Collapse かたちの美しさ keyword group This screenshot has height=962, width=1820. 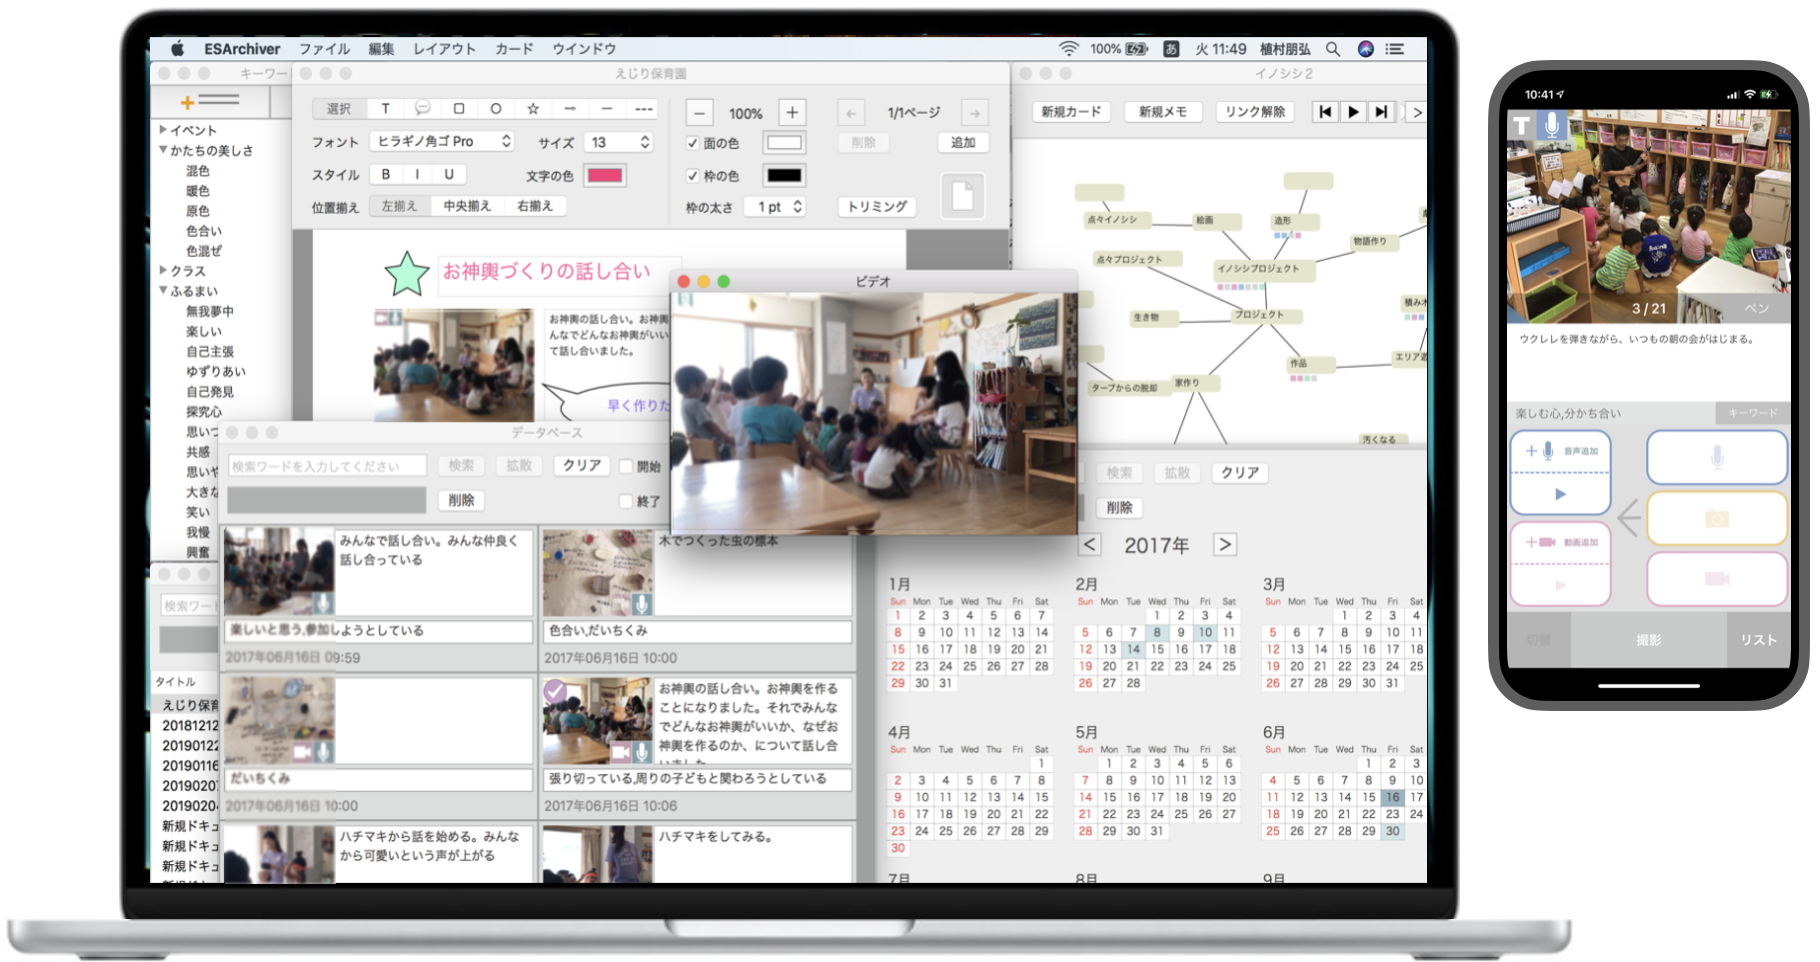click(163, 150)
